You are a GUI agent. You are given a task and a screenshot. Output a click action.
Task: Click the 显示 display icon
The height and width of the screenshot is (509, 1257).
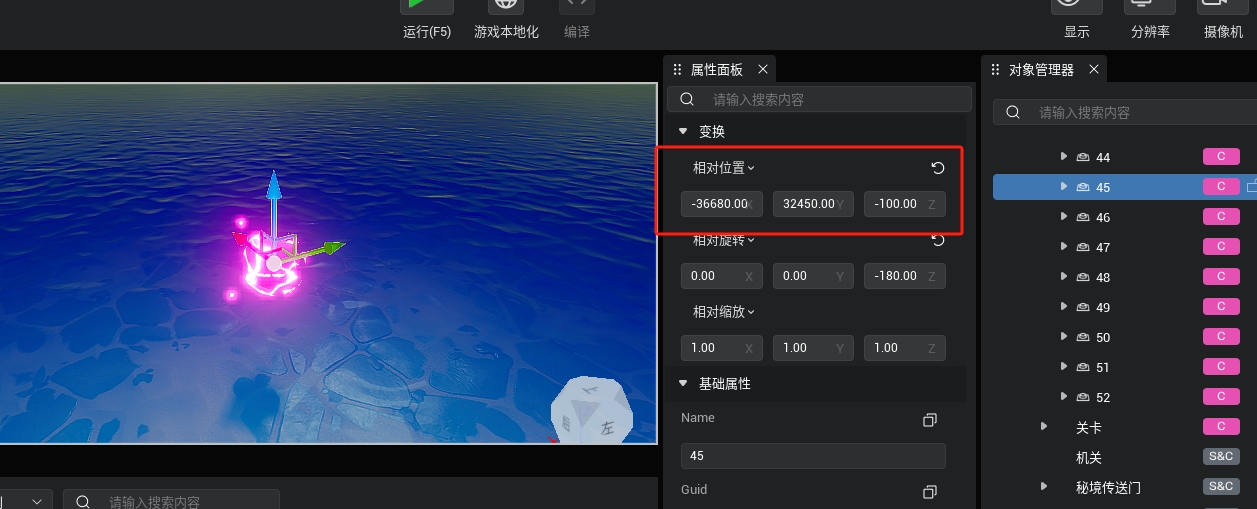coord(1076,8)
